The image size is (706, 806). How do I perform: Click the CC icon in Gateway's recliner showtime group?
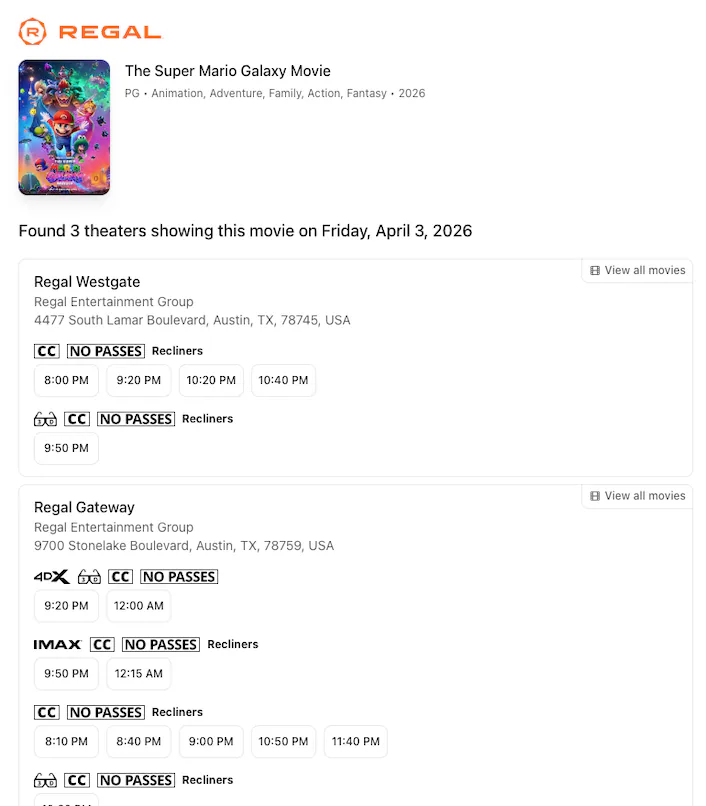tap(46, 712)
